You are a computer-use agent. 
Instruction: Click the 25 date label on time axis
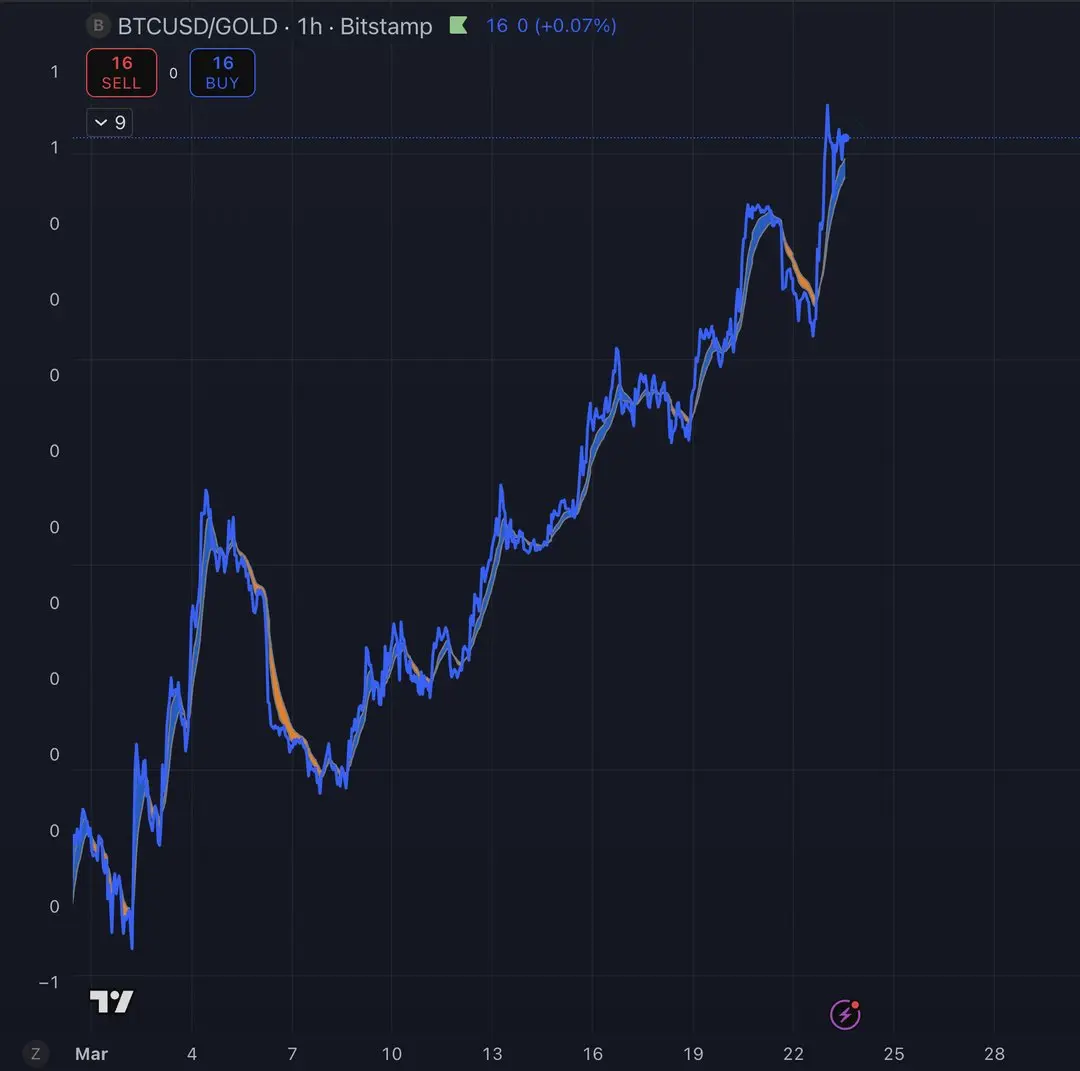click(894, 1054)
